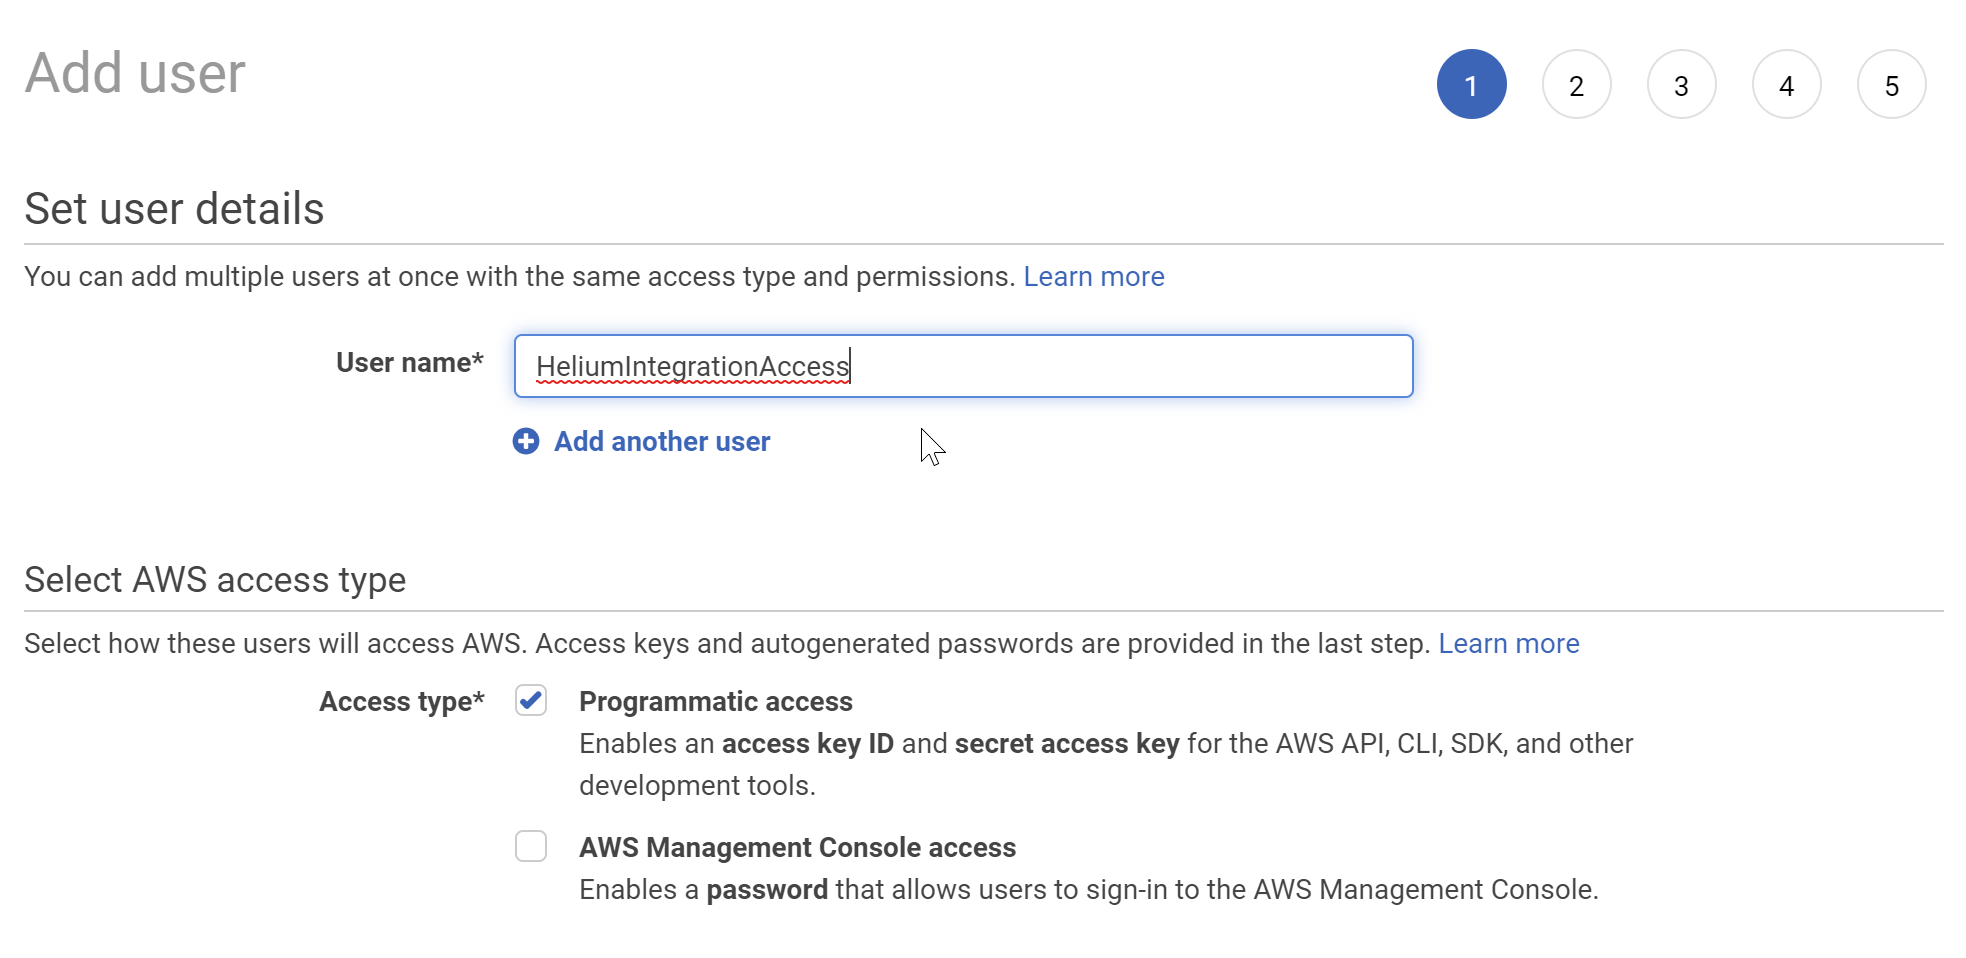Click the Access type* label

pyautogui.click(x=401, y=702)
